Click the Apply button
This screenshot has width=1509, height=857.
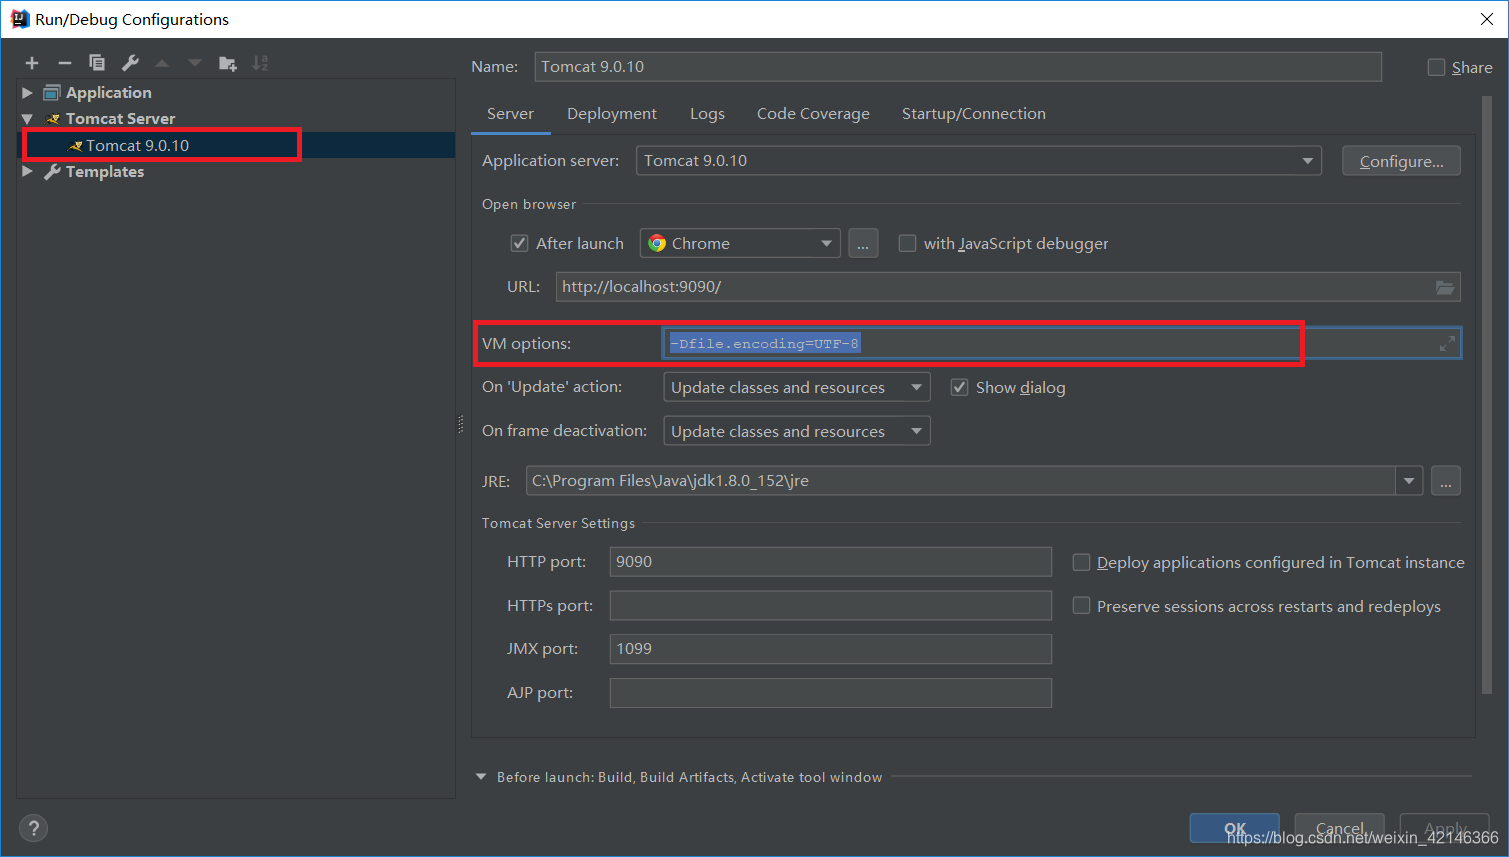pyautogui.click(x=1445, y=828)
